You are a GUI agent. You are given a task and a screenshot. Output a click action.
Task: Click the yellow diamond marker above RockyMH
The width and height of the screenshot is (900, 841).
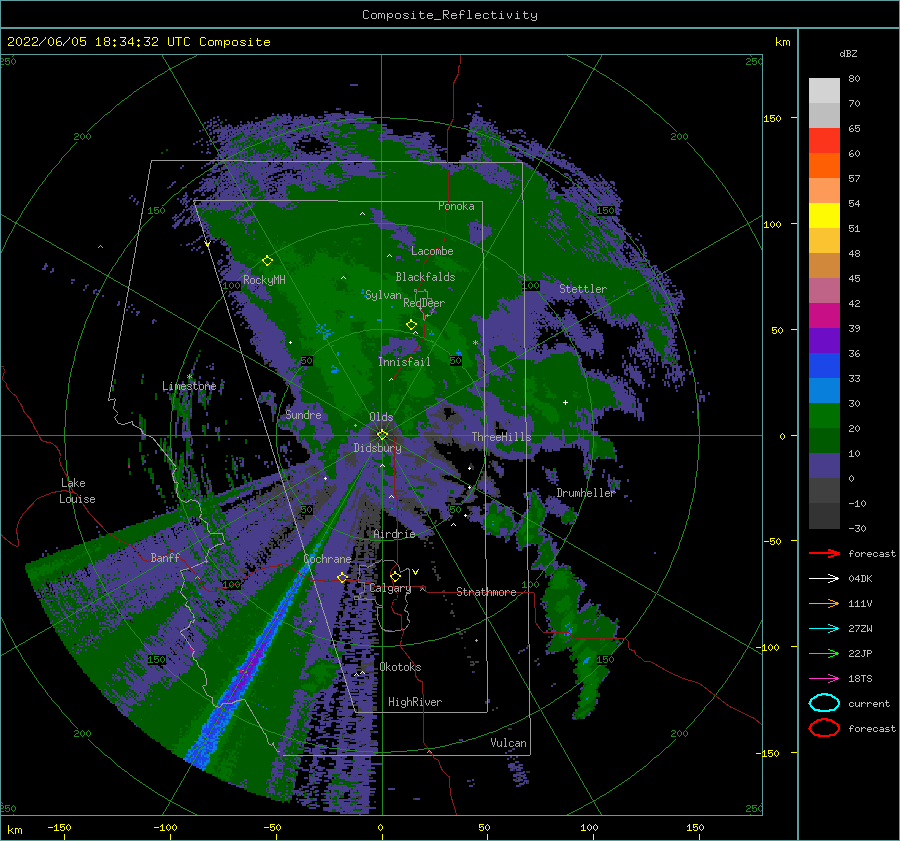(x=267, y=261)
